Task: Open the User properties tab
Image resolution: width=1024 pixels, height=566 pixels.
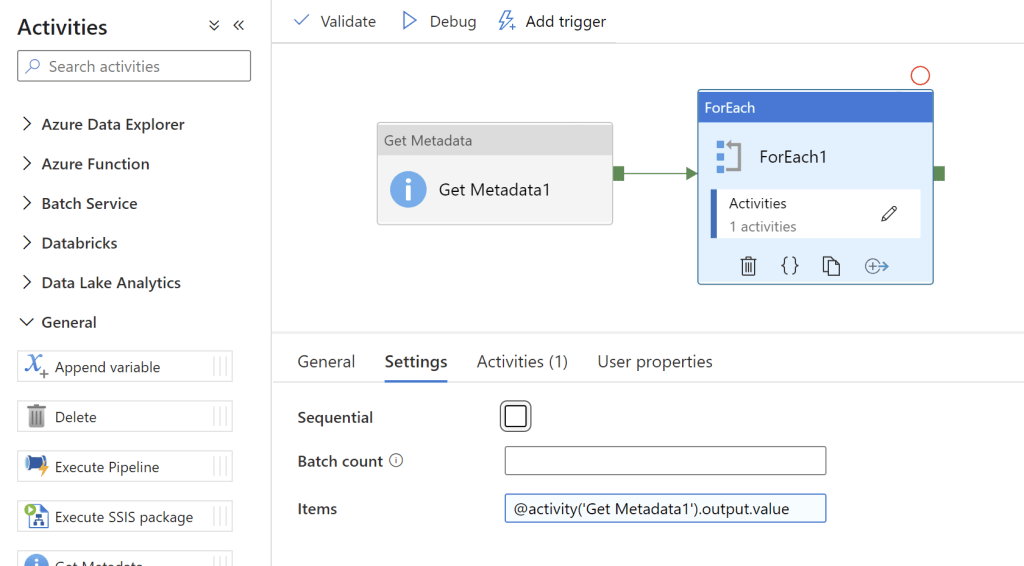Action: 655,362
